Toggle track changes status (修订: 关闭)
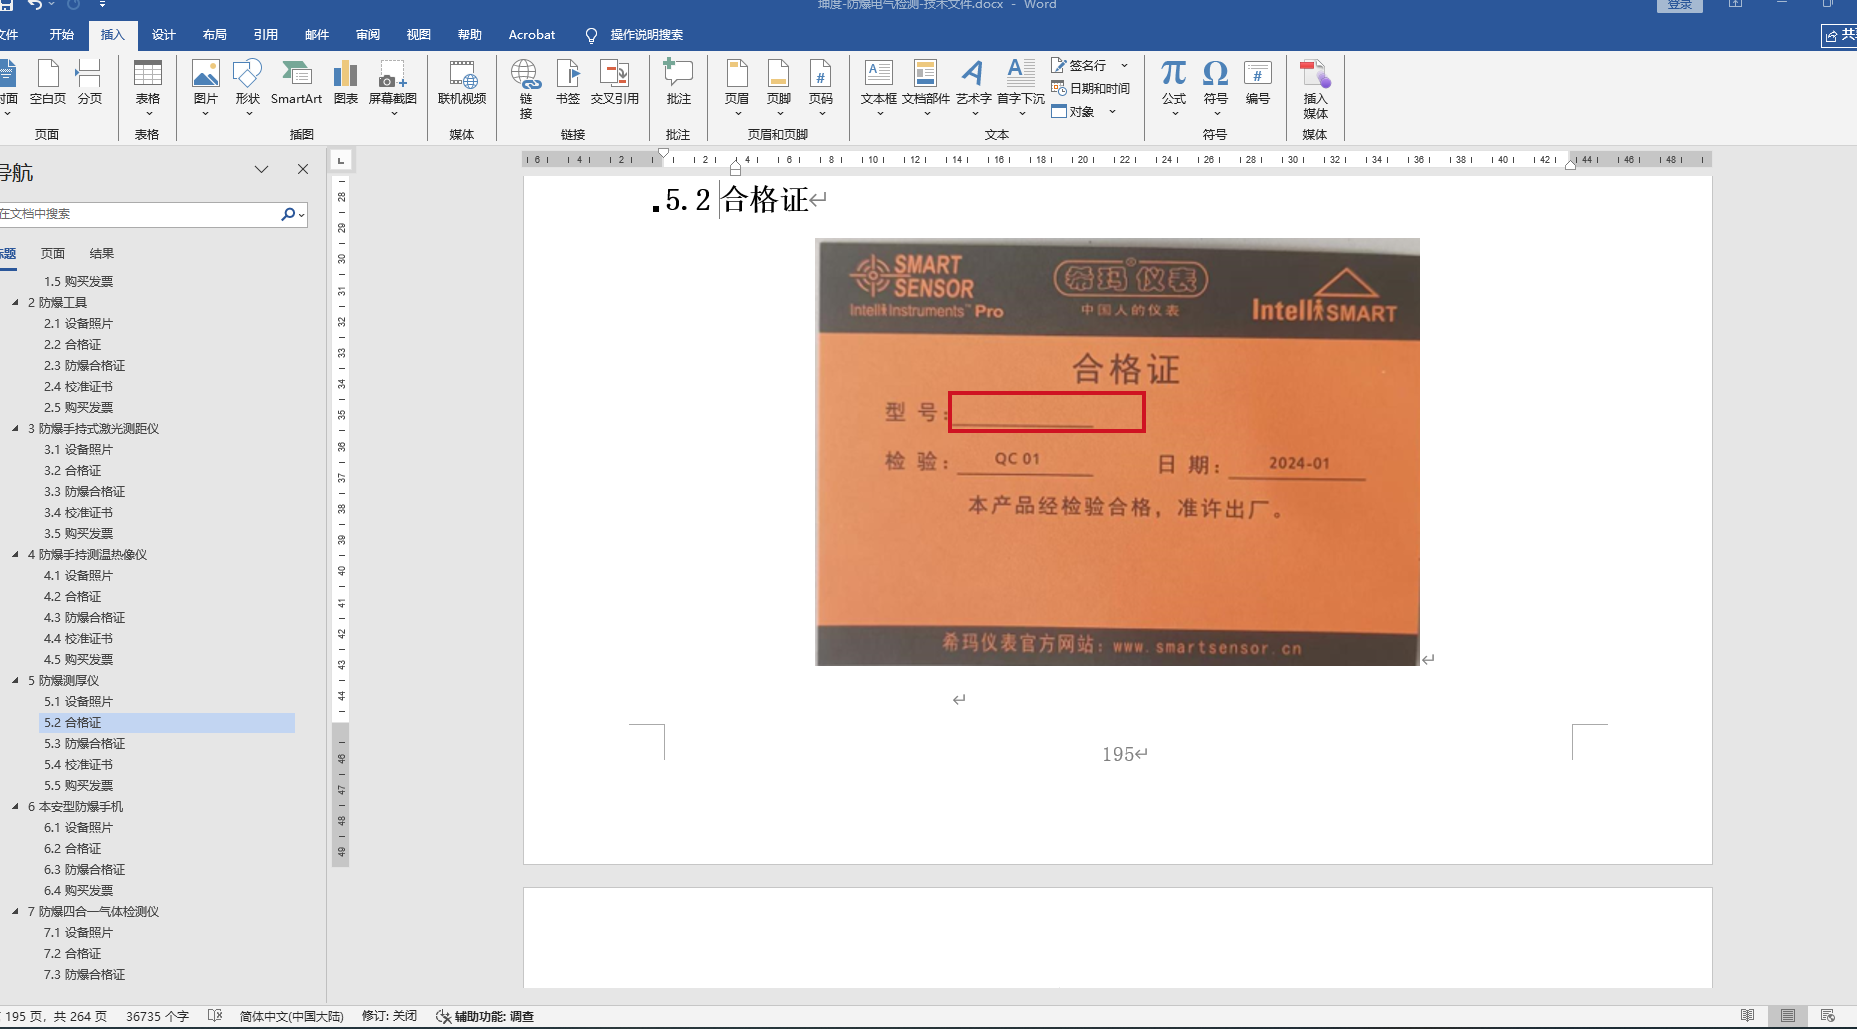The image size is (1857, 1029). tap(389, 1016)
